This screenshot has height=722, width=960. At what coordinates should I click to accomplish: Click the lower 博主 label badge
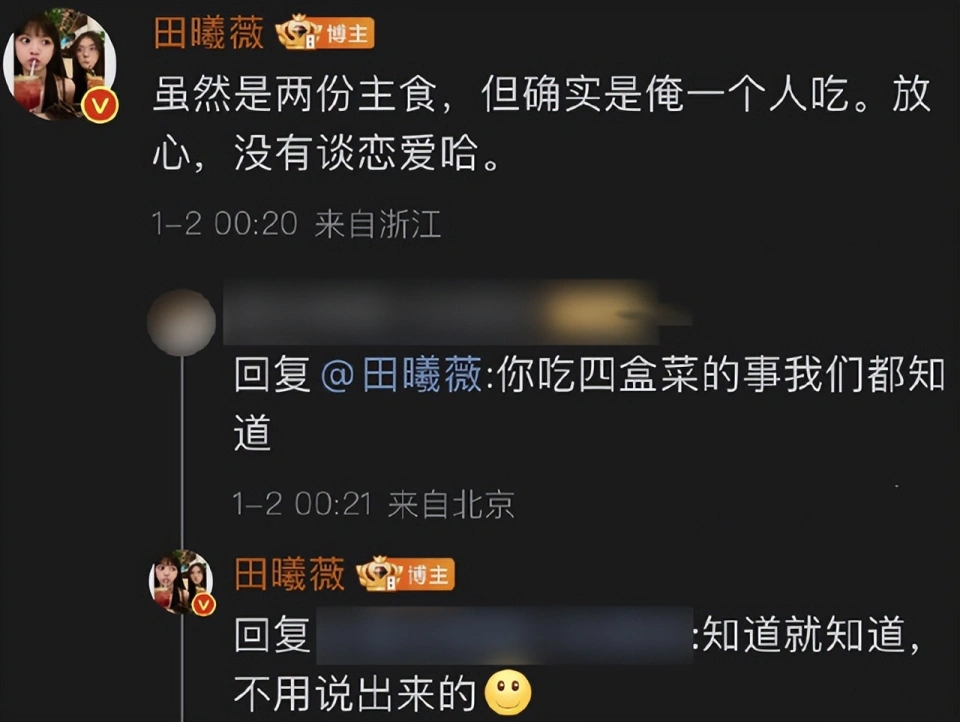pos(429,575)
